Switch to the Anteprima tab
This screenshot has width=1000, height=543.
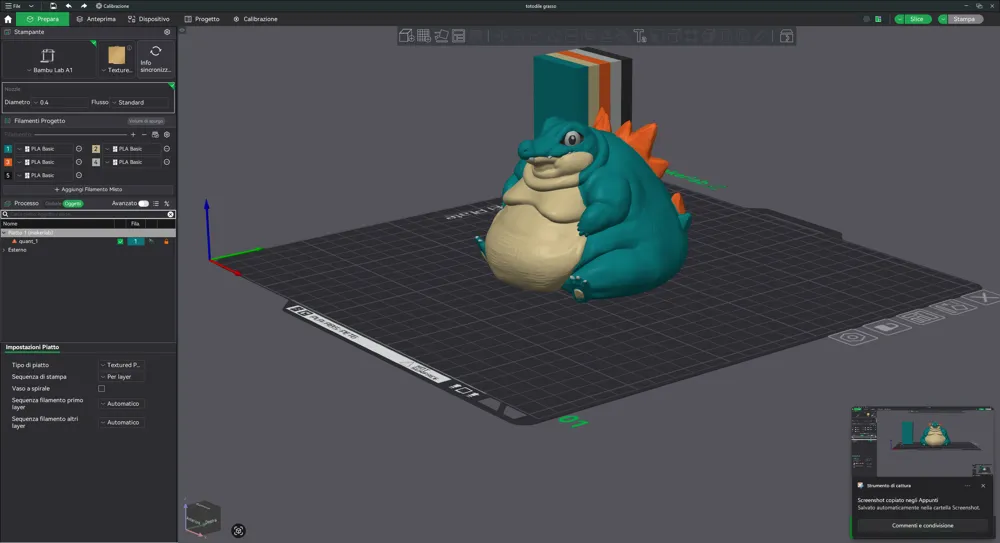click(96, 19)
